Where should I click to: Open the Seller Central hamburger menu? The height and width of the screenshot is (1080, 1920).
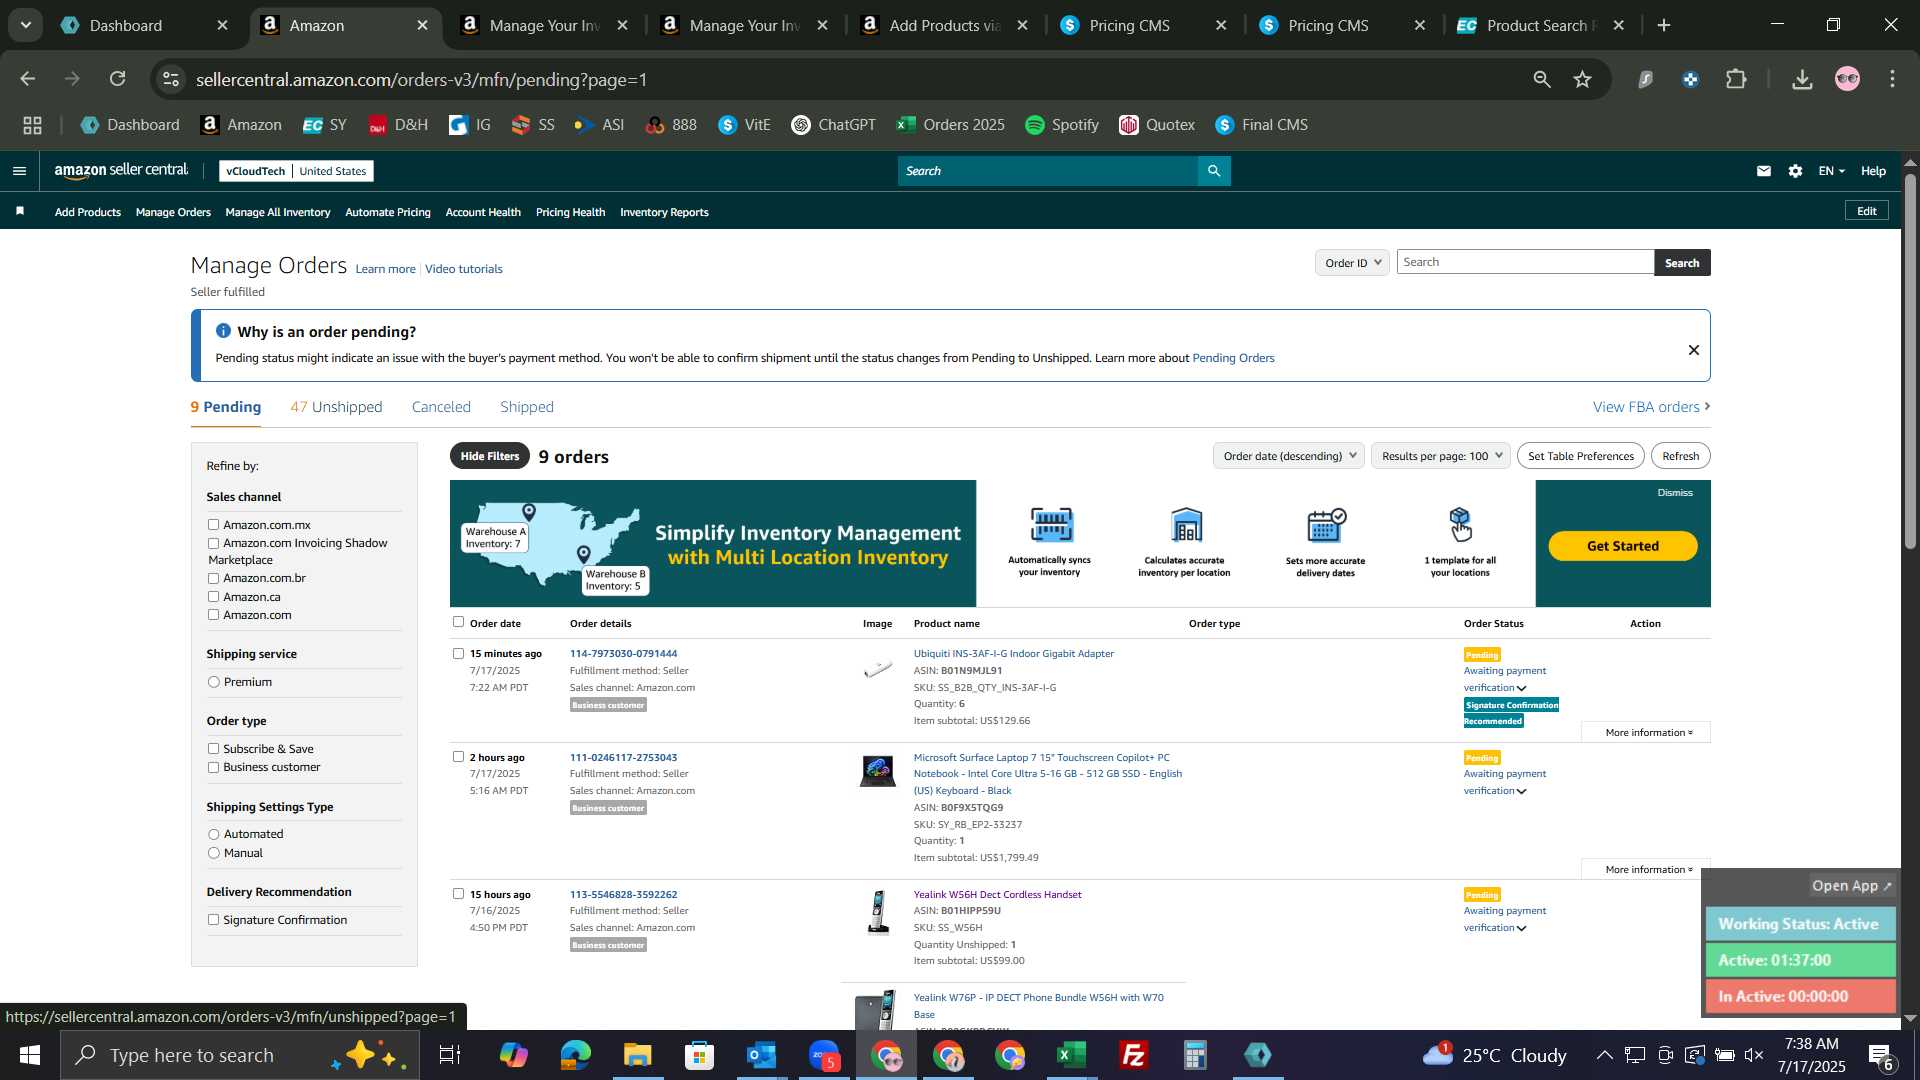[x=19, y=171]
